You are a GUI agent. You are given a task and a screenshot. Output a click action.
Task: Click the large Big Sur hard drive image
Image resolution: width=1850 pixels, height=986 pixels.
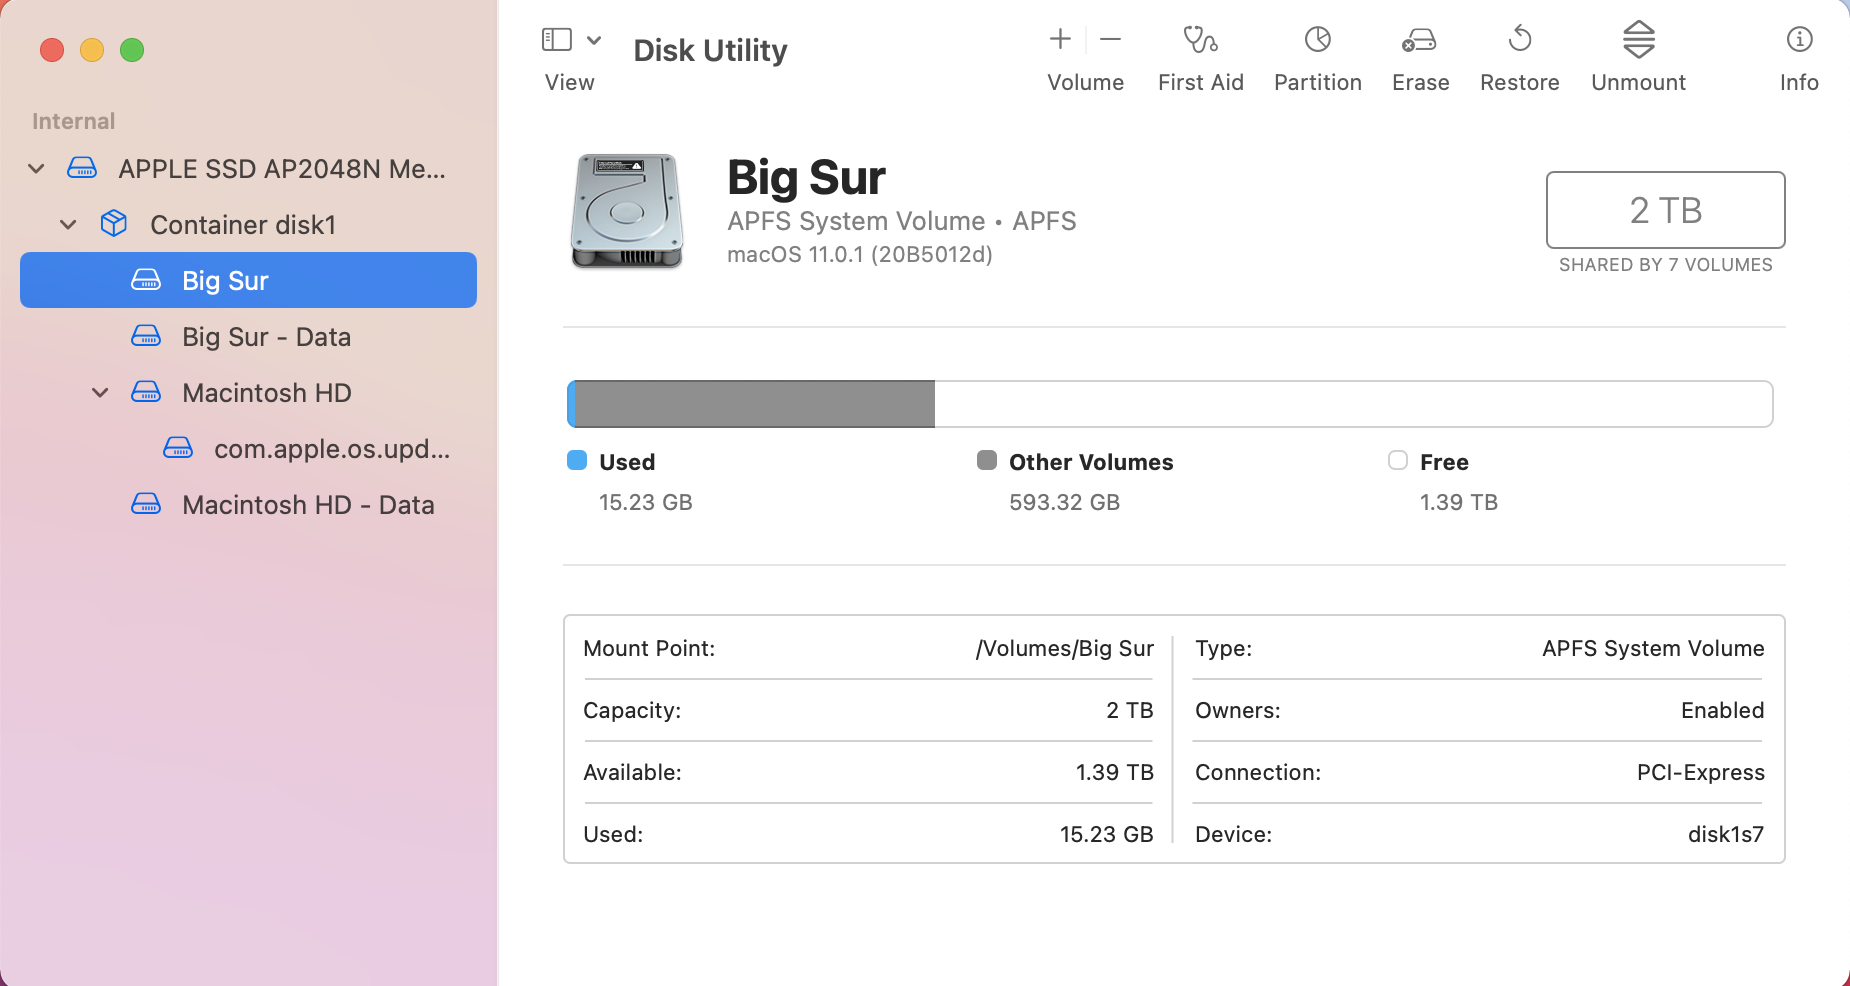pos(627,211)
